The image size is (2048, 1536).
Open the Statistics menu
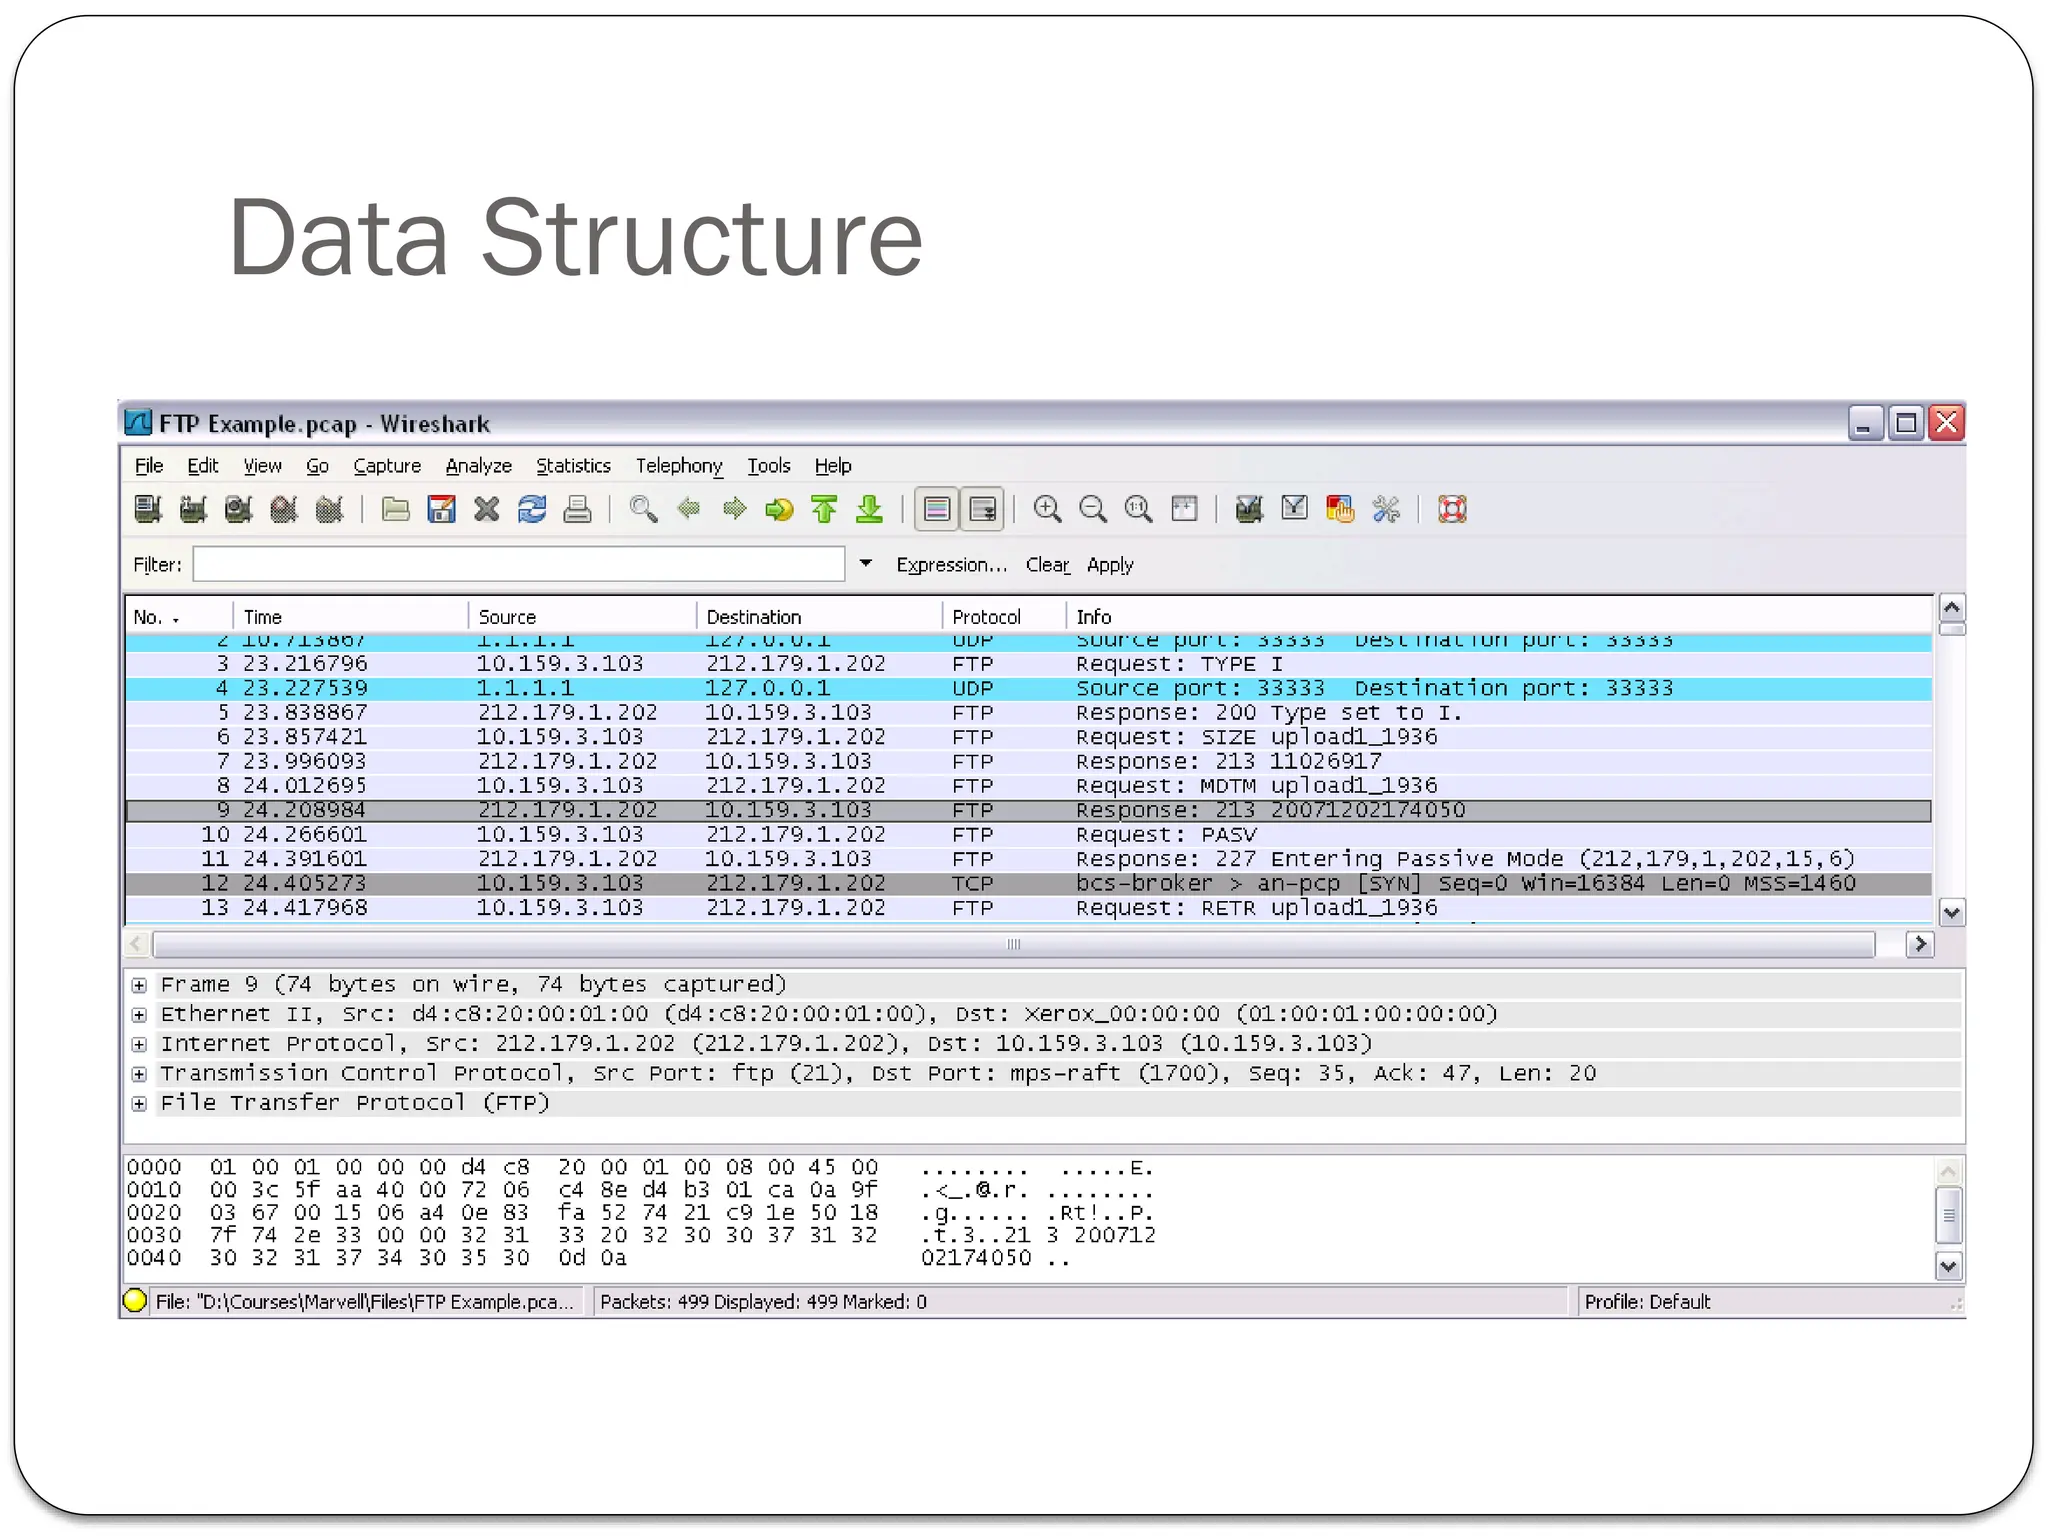coord(573,466)
